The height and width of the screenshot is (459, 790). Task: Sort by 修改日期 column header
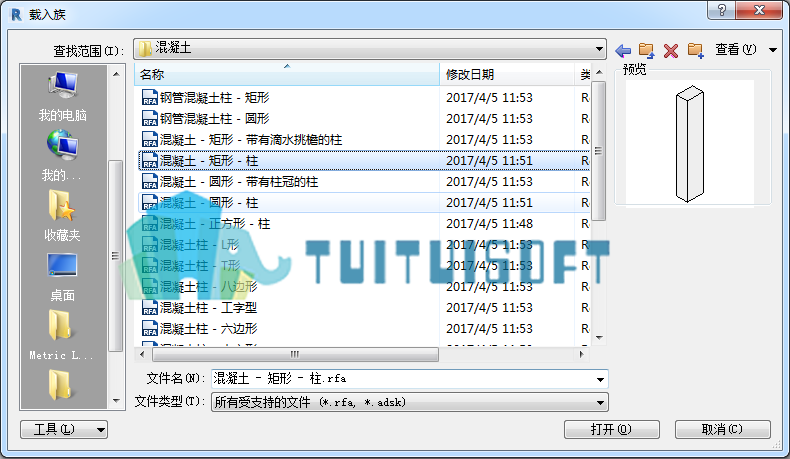pyautogui.click(x=507, y=75)
